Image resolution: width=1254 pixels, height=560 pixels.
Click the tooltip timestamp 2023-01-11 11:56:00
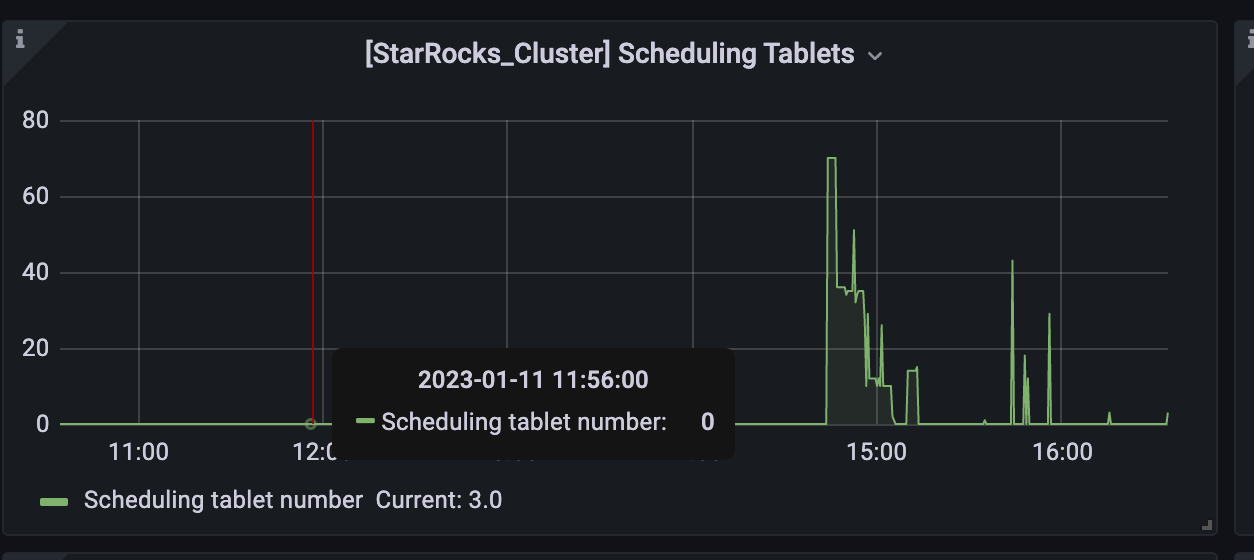coord(533,380)
